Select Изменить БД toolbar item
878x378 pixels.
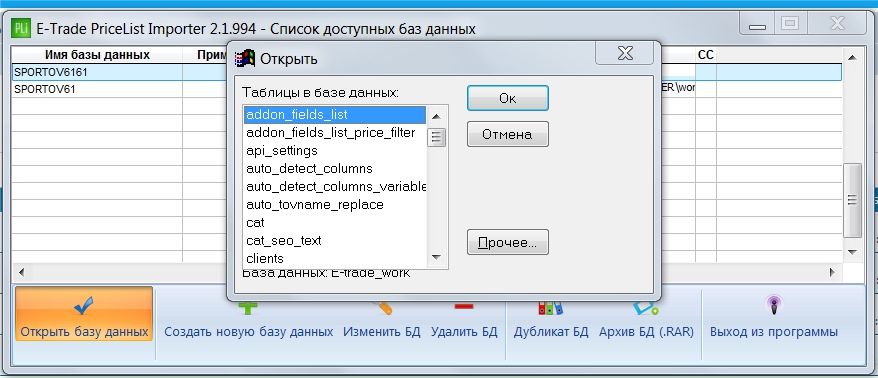[381, 332]
